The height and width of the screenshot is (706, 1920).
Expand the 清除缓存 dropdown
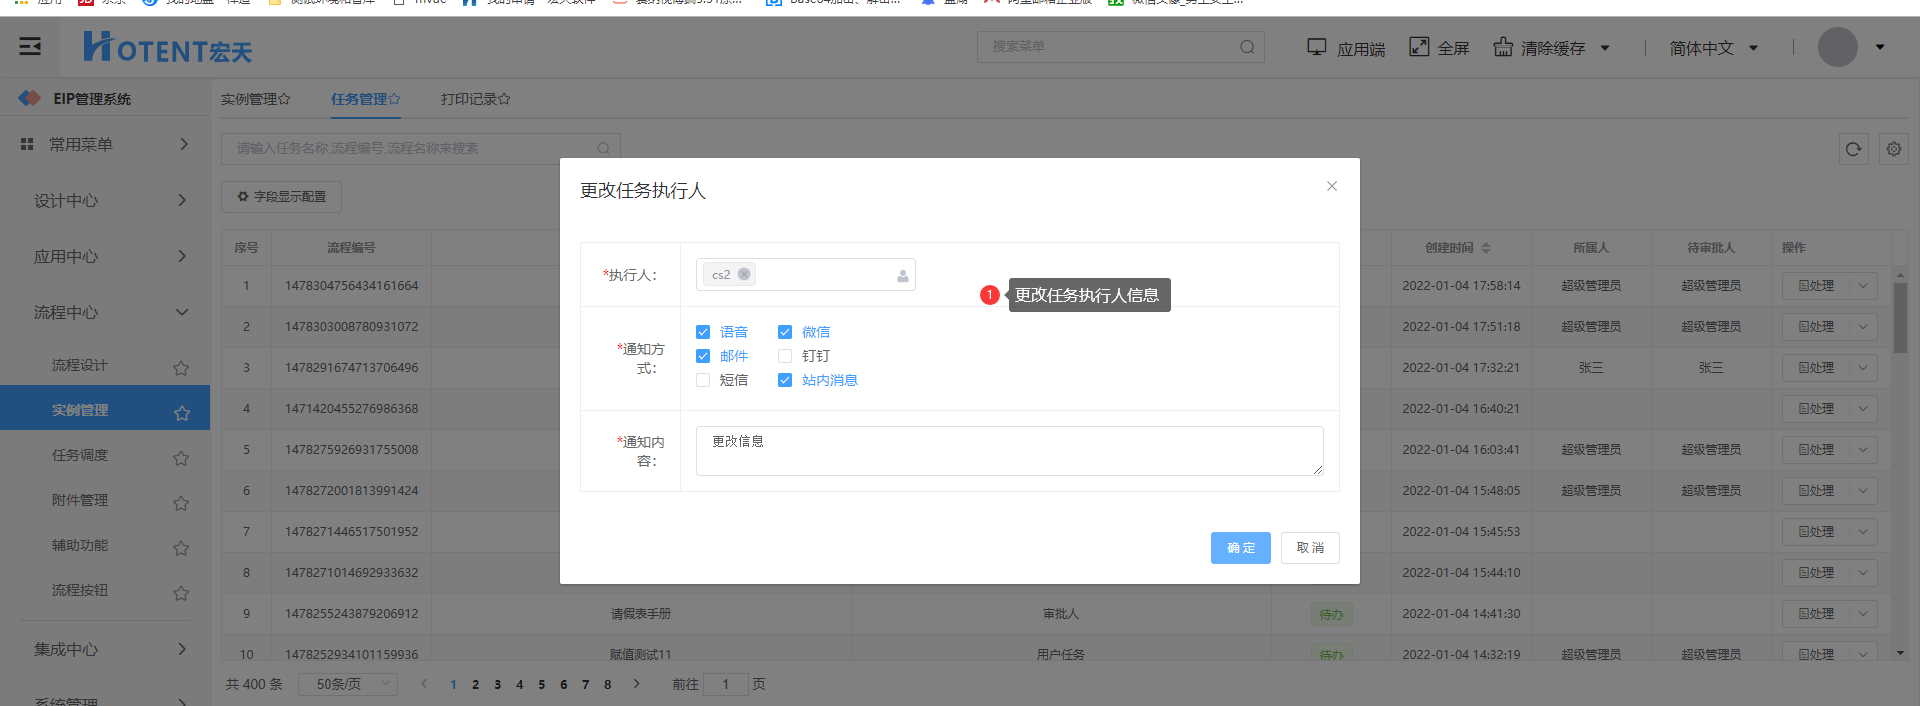pos(1605,48)
